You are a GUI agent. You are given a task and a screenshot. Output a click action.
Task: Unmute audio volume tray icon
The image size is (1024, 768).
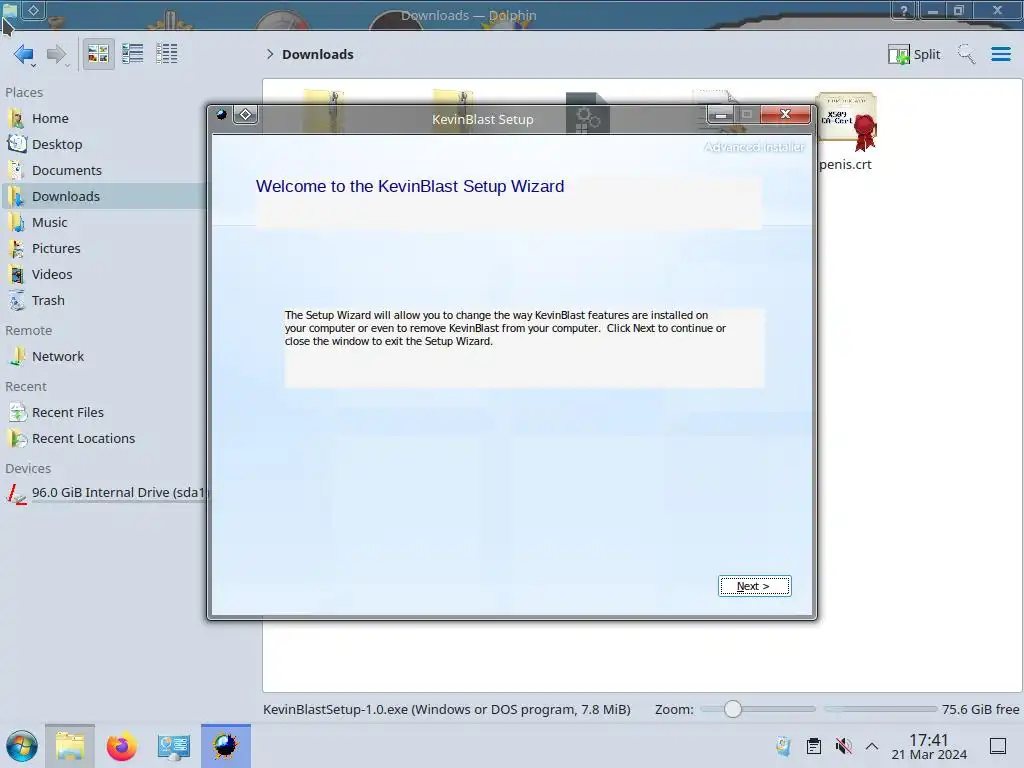pyautogui.click(x=843, y=746)
